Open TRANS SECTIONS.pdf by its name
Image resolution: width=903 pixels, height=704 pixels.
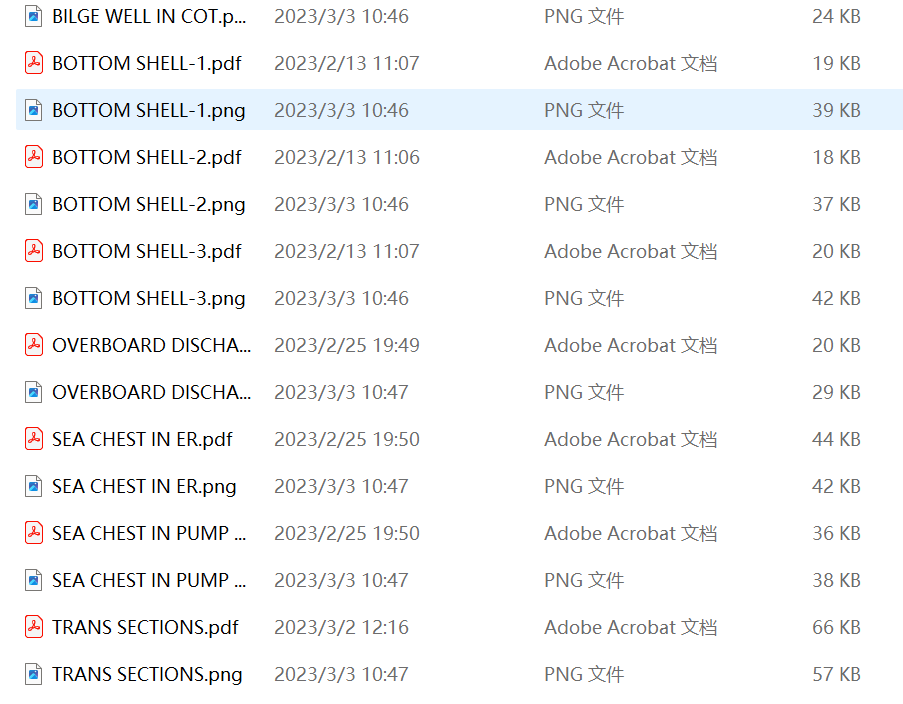[145, 627]
